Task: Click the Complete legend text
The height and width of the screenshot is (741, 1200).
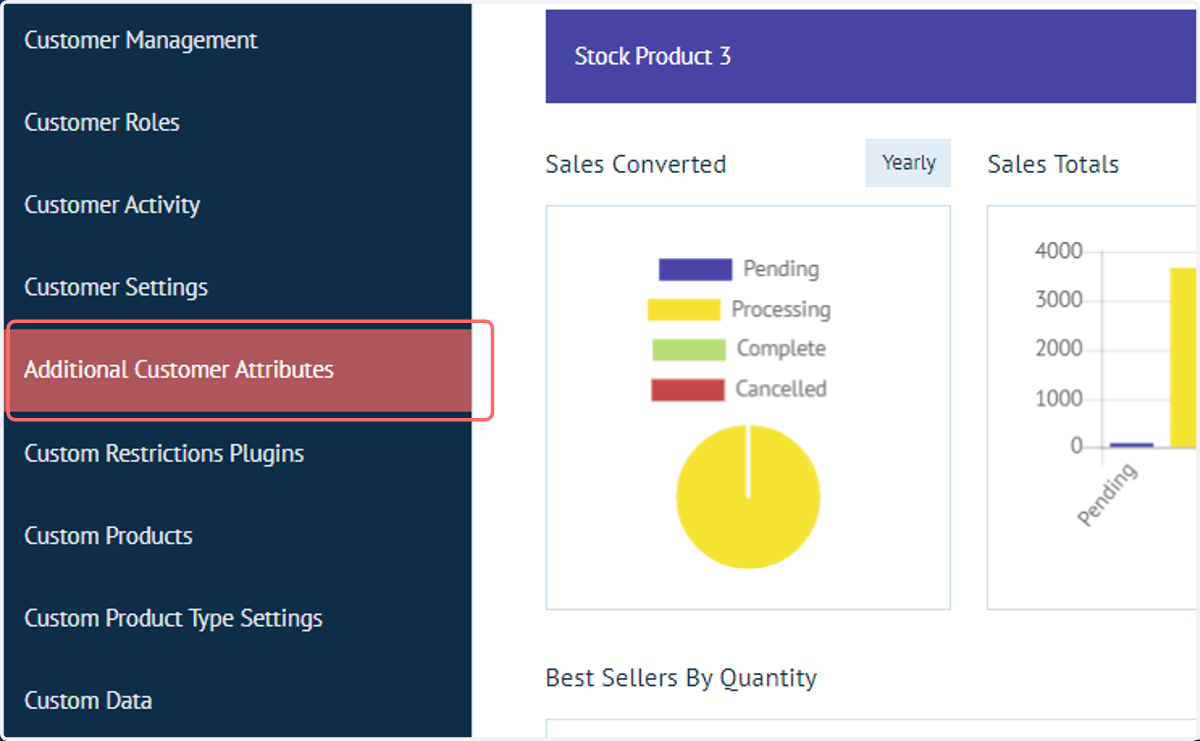Action: [781, 349]
